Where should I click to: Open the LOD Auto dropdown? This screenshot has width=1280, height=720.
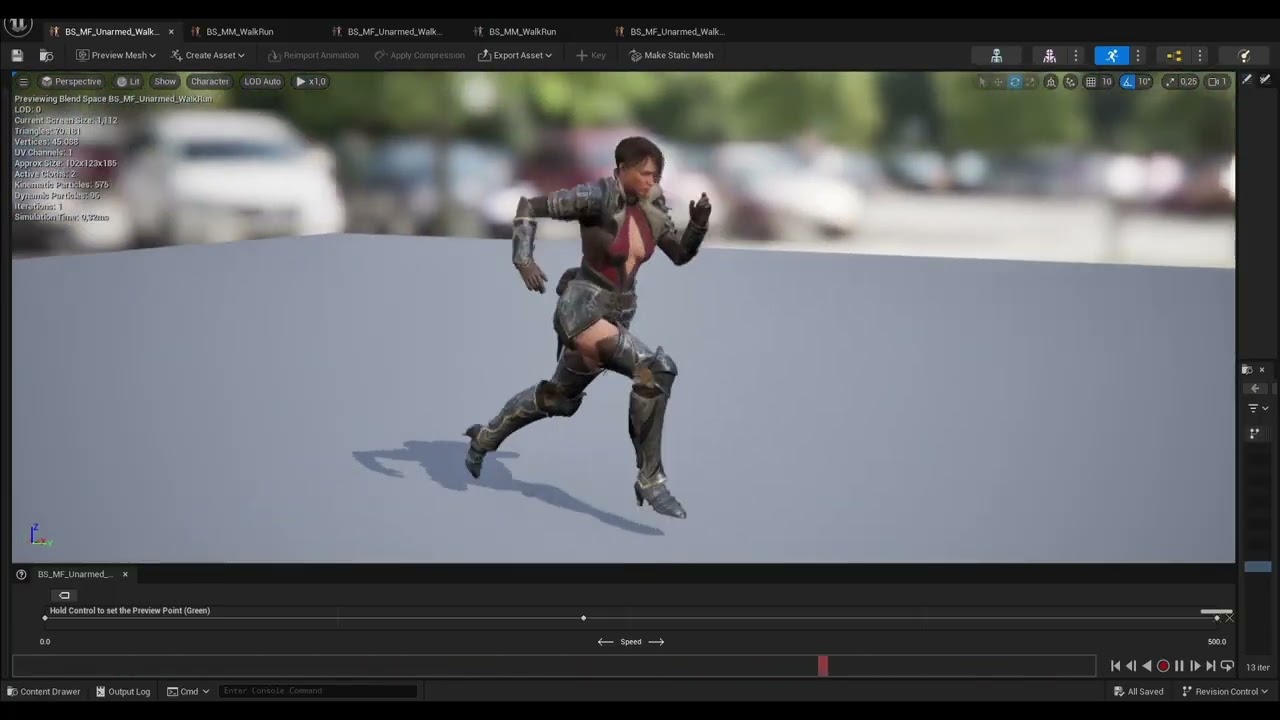[x=262, y=81]
